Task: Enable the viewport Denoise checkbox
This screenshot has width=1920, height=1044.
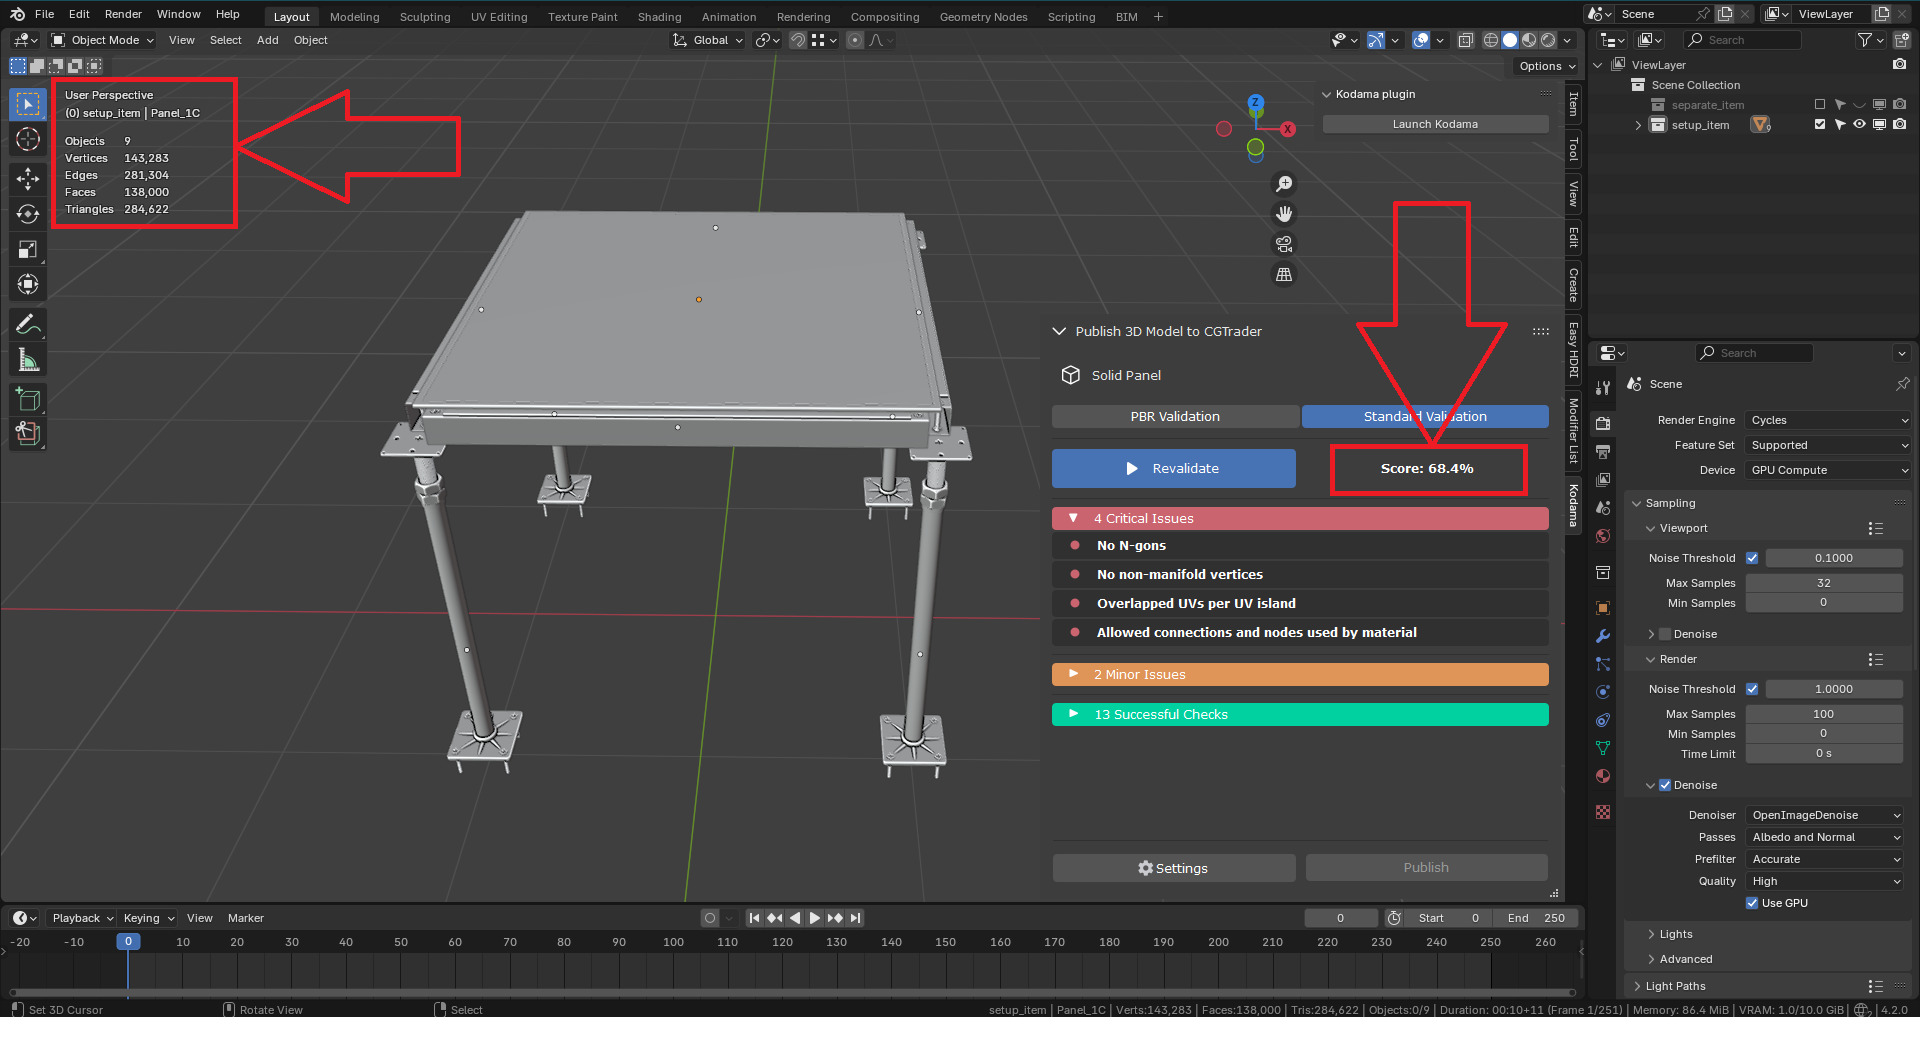Action: tap(1665, 634)
